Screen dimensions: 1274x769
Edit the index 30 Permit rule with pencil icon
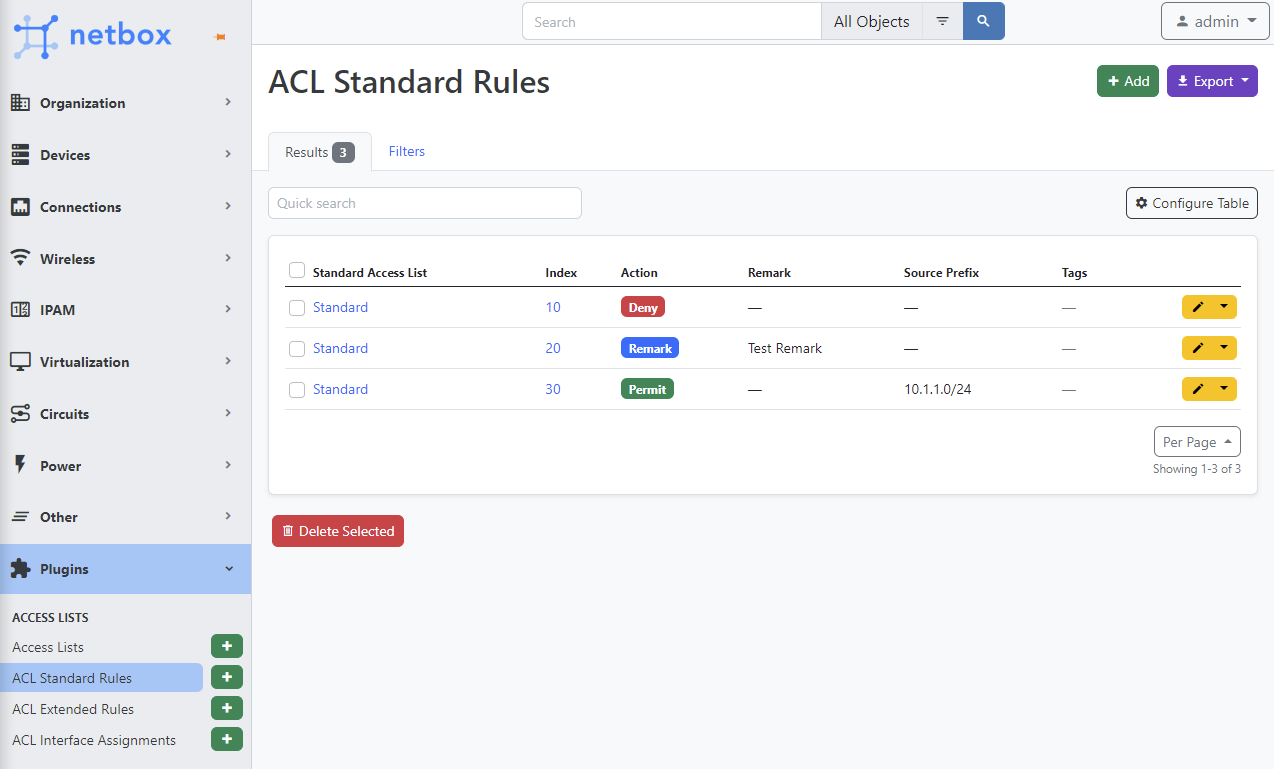point(1198,389)
